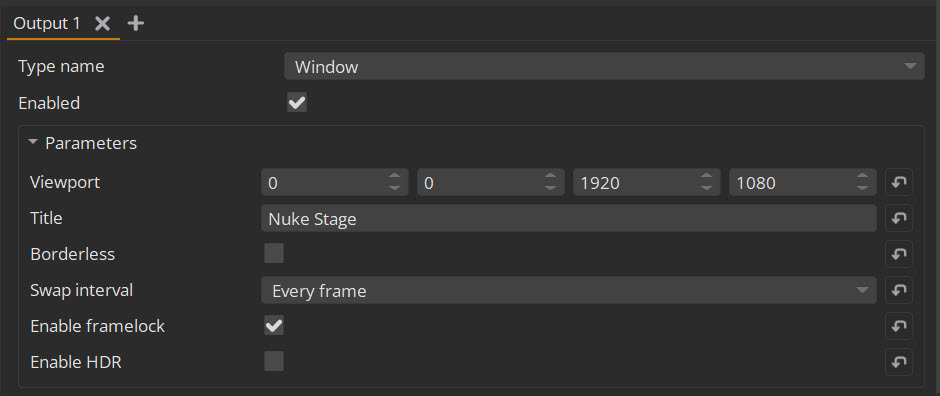
Task: Increase the viewport width value 1920
Action: [x=706, y=176]
